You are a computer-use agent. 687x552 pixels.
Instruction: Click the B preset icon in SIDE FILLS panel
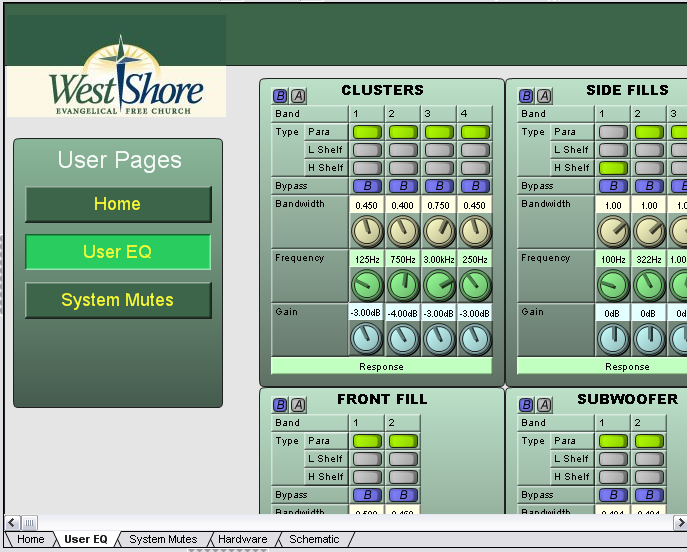pos(526,96)
